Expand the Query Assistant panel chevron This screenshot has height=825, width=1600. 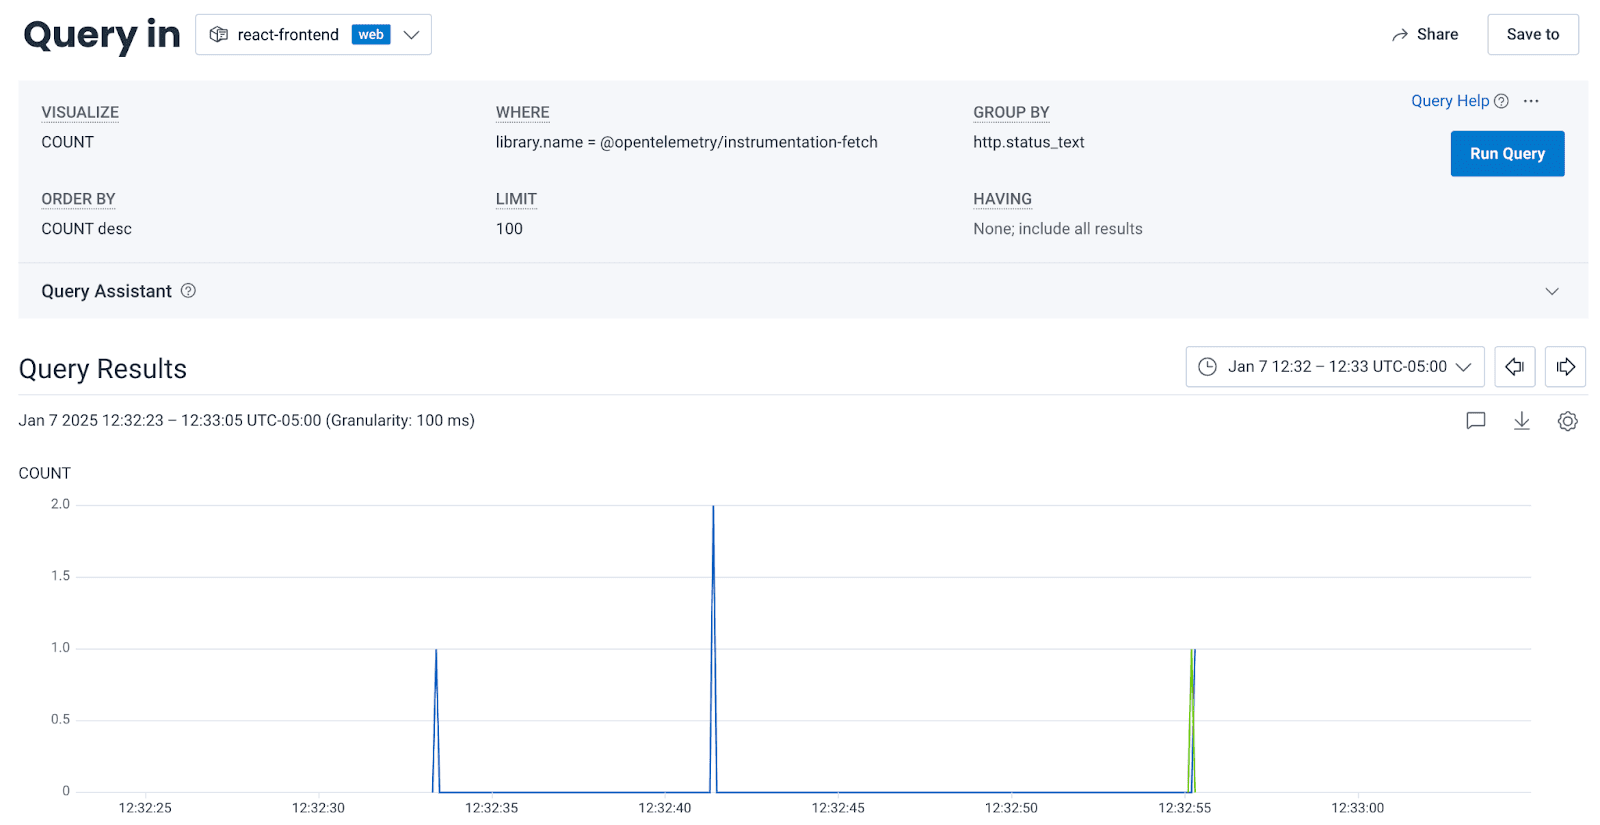pos(1551,291)
